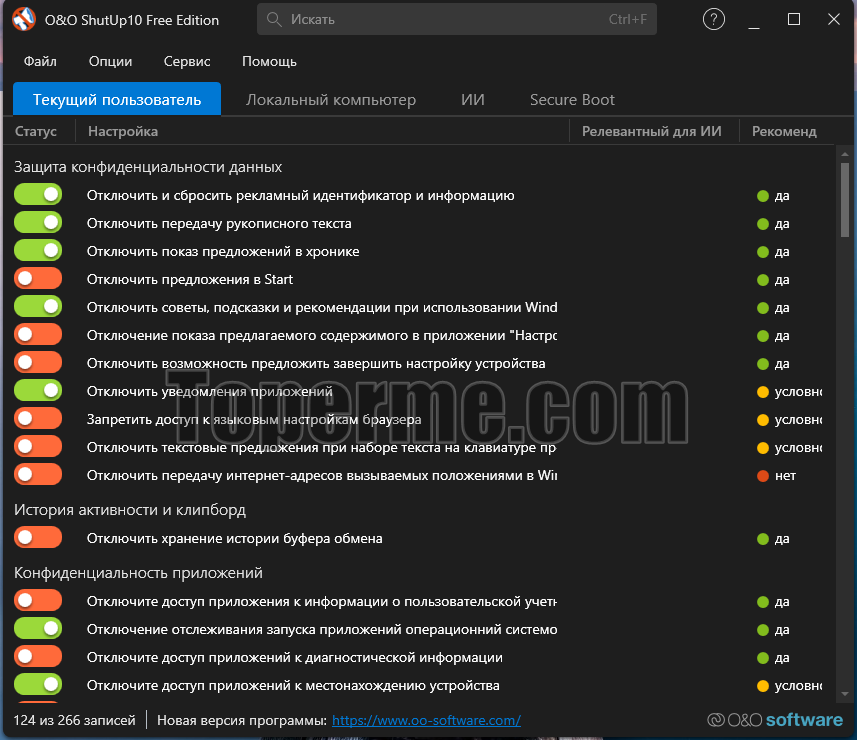Image resolution: width=857 pixels, height=740 pixels.
Task: Click the 'Новая версия программы:' label
Action: coord(242,720)
